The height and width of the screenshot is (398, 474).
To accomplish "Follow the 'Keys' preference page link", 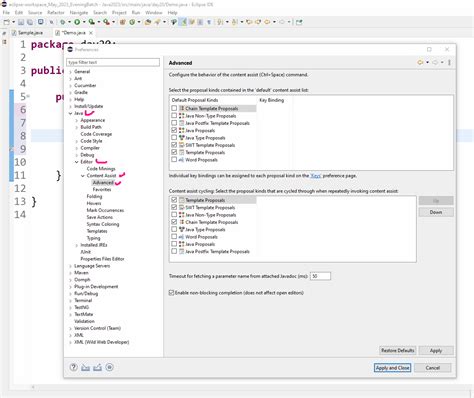I will pos(315,176).
